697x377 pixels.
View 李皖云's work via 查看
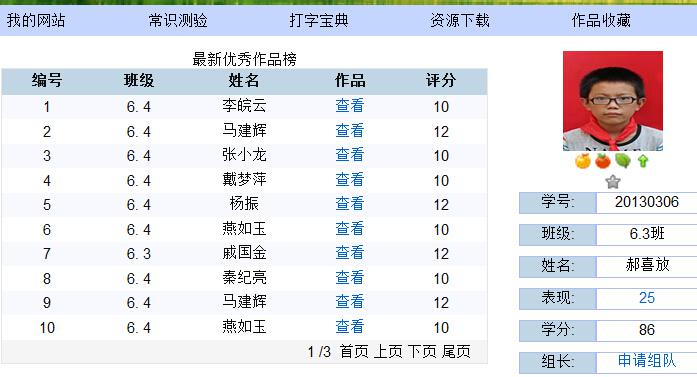[350, 106]
